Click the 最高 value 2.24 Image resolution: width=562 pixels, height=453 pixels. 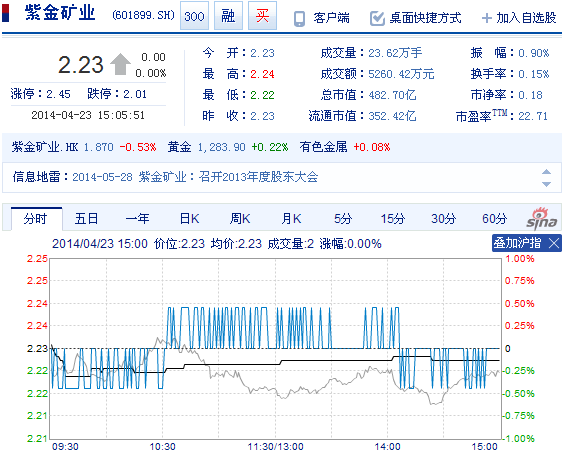(262, 74)
